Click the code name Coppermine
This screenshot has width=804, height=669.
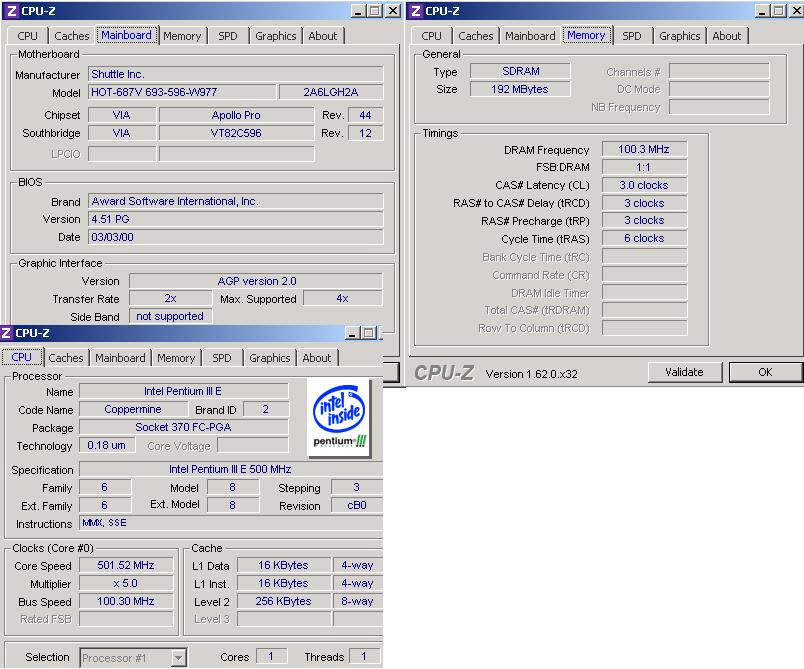pyautogui.click(x=133, y=410)
